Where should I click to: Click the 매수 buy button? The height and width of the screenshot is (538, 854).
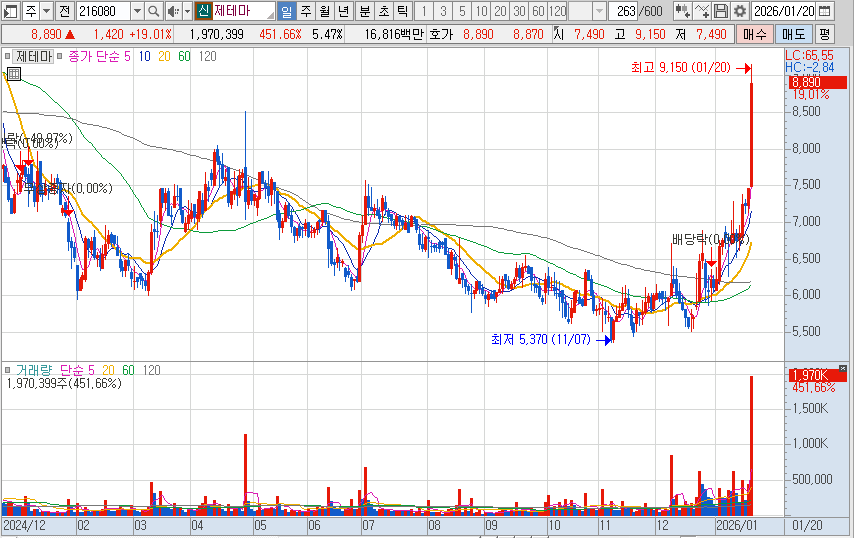754,35
